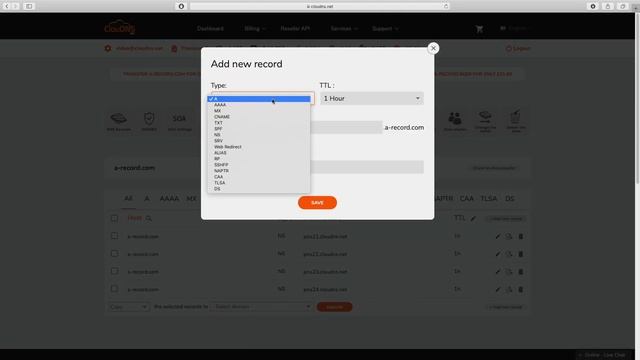
Task: Click the Logout link
Action: coord(518,48)
